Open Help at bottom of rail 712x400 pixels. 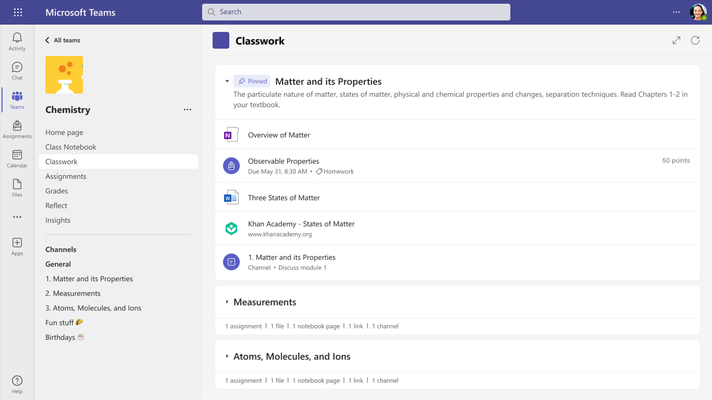17,384
